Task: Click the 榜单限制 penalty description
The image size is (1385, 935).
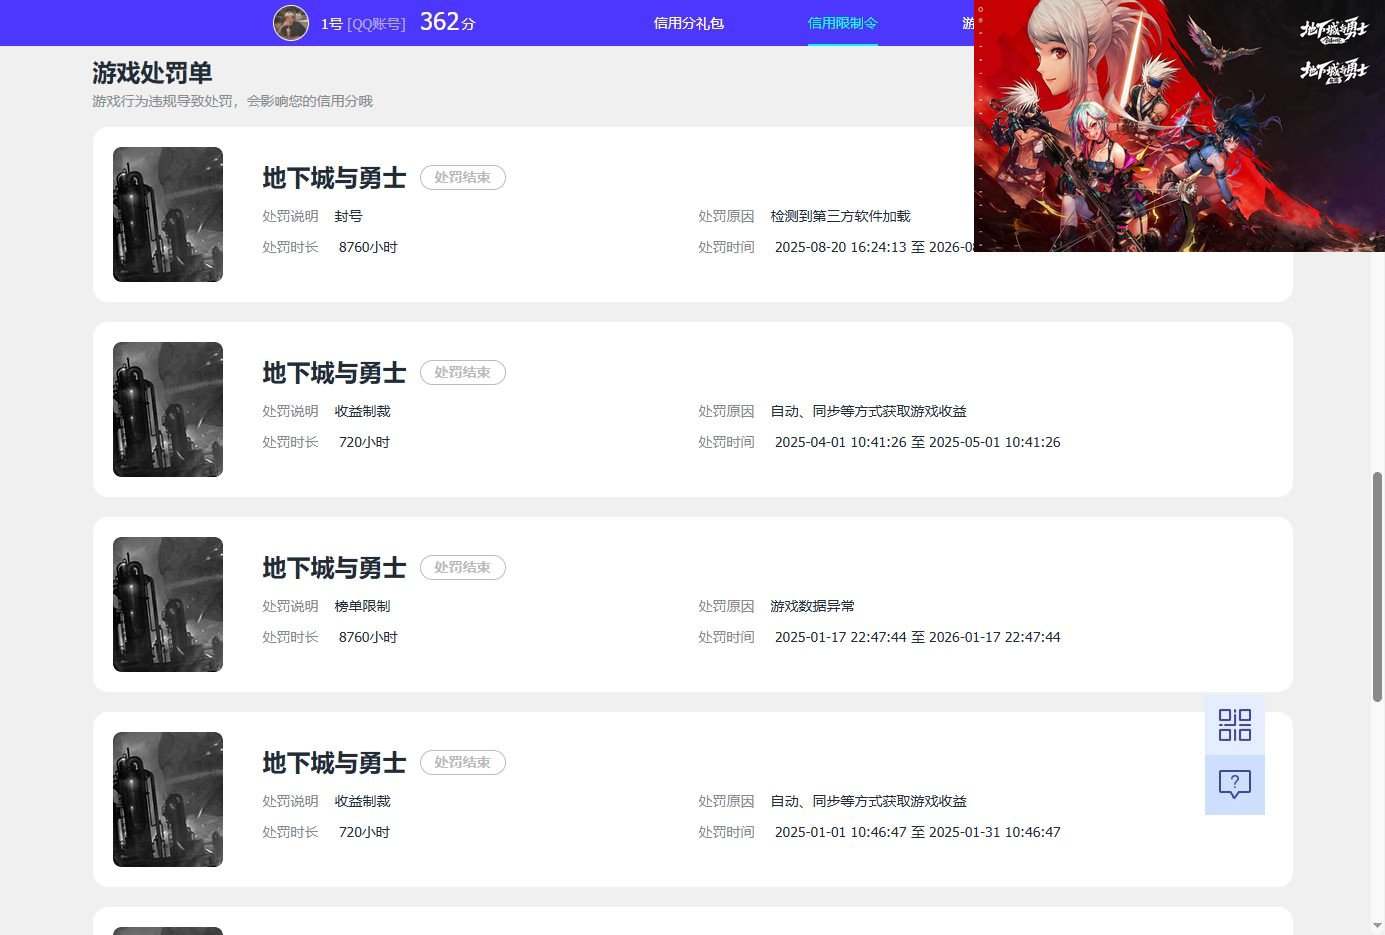Action: [x=363, y=606]
